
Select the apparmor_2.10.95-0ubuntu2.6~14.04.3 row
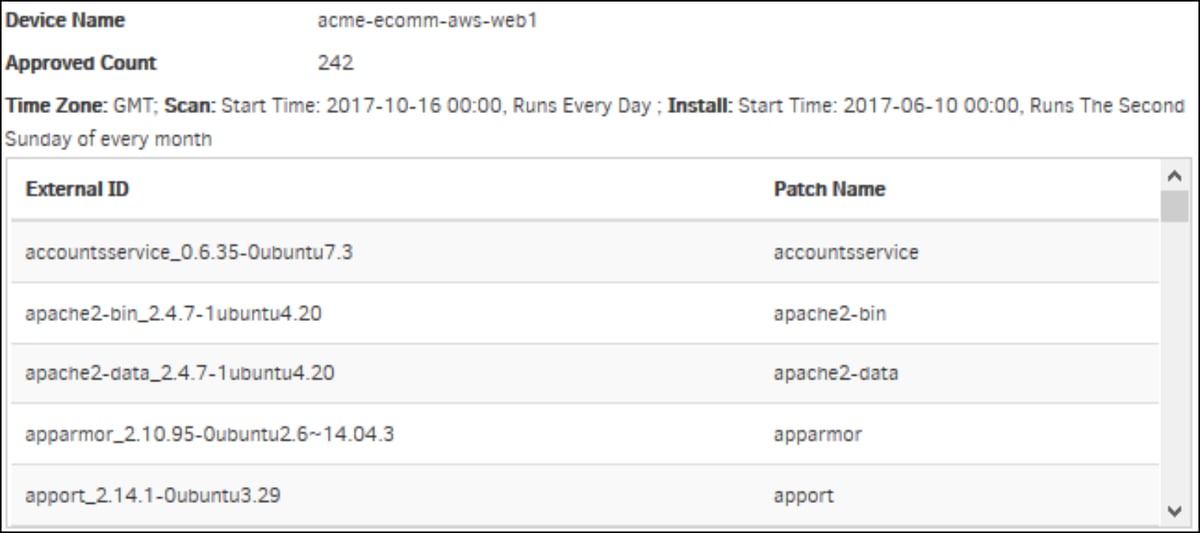click(x=586, y=435)
